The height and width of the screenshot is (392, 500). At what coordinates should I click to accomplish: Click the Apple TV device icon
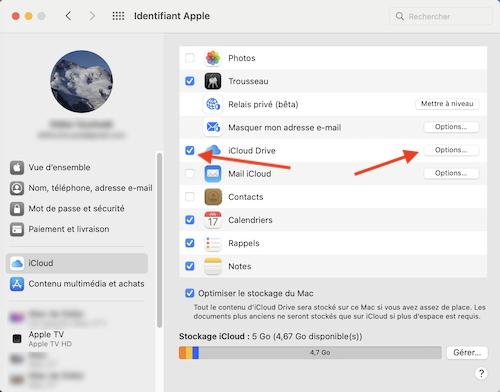(x=17, y=339)
